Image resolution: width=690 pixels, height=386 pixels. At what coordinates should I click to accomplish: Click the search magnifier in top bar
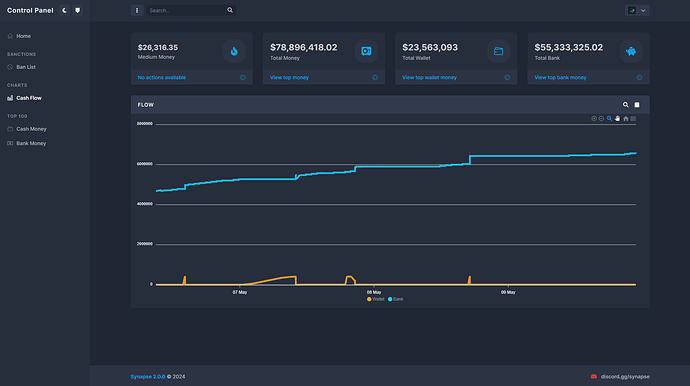click(230, 10)
